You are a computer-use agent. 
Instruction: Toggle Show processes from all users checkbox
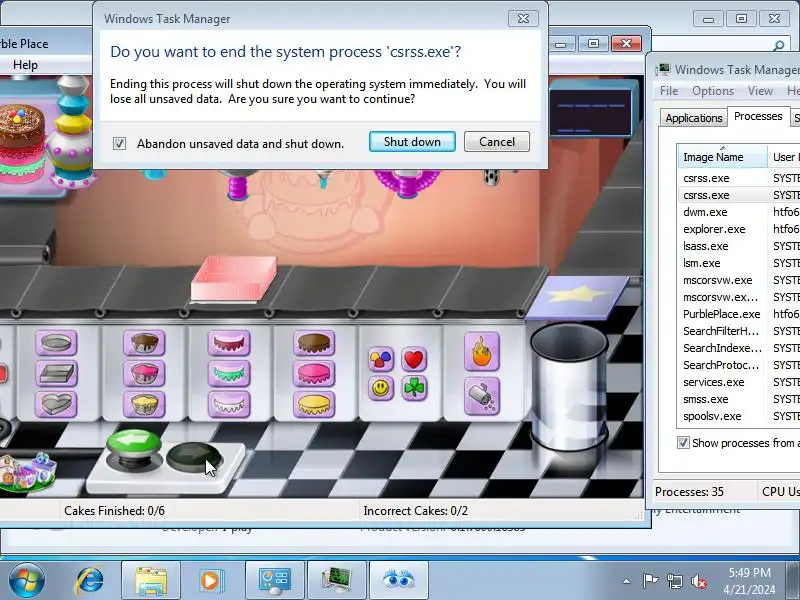[x=683, y=443]
